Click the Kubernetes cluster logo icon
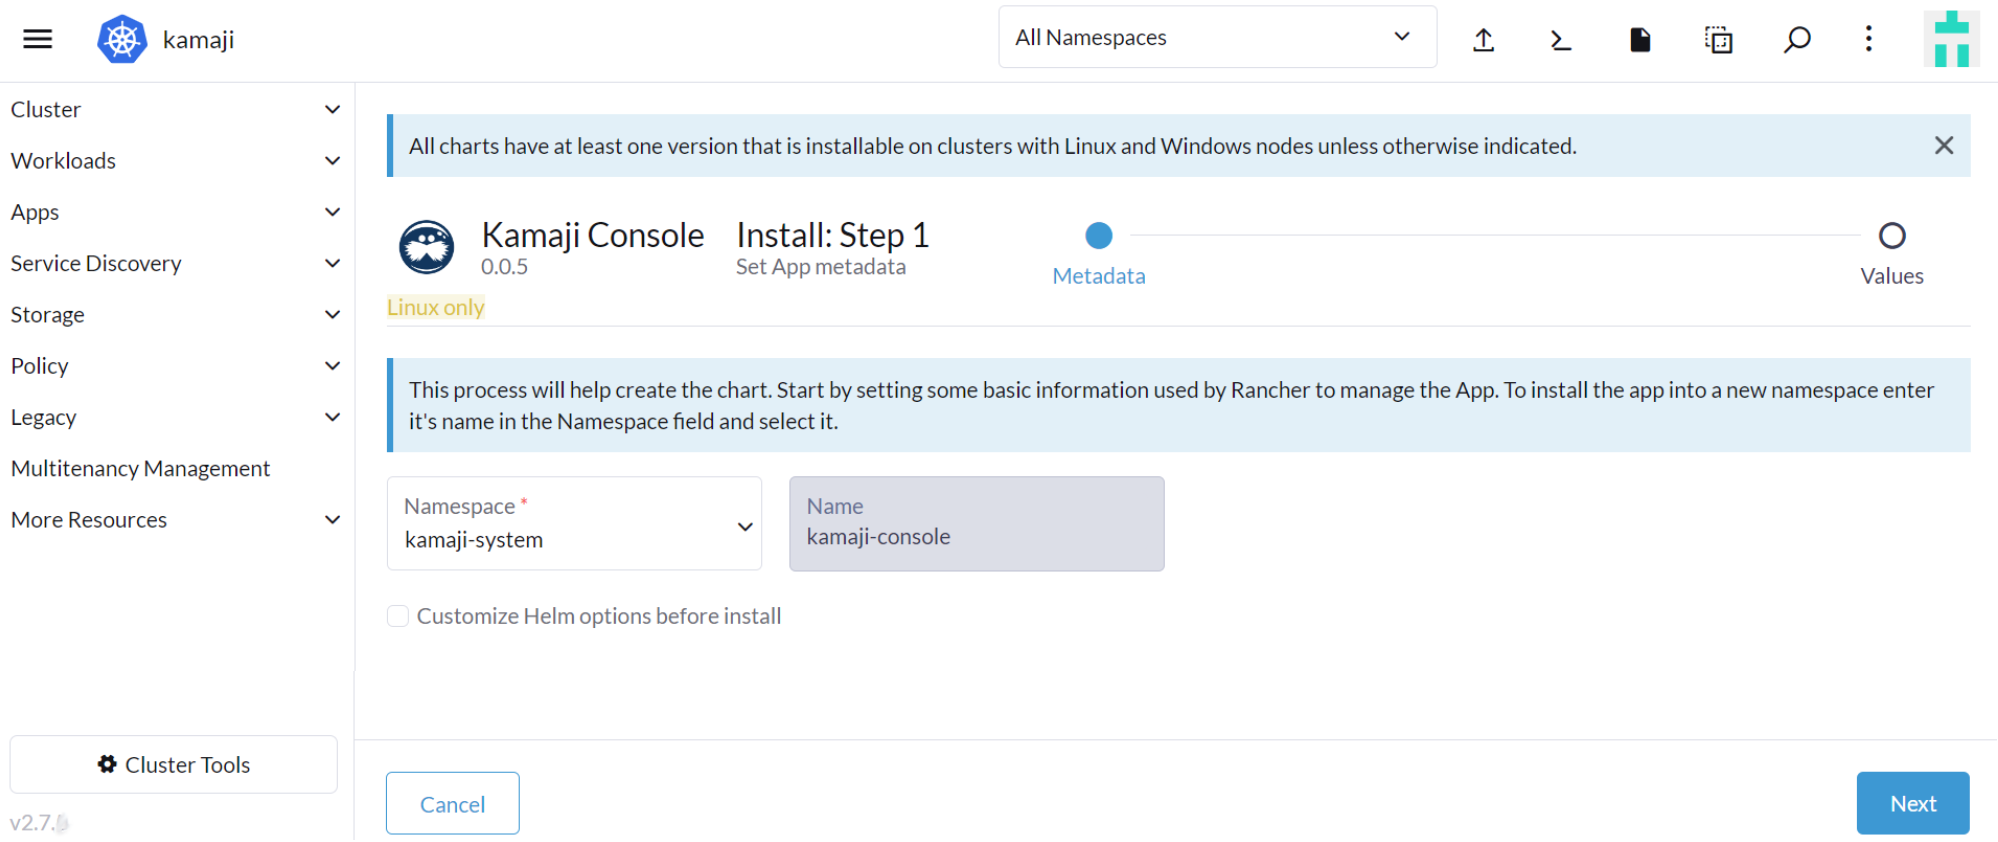This screenshot has width=1998, height=842. pos(122,40)
